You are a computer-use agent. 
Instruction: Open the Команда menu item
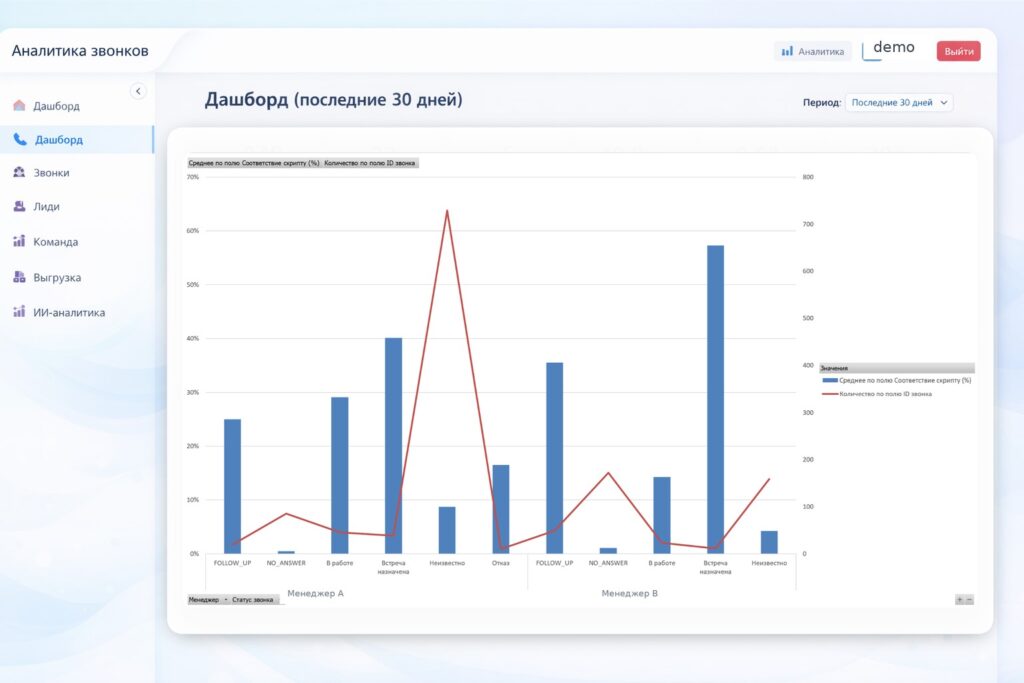pyautogui.click(x=55, y=242)
